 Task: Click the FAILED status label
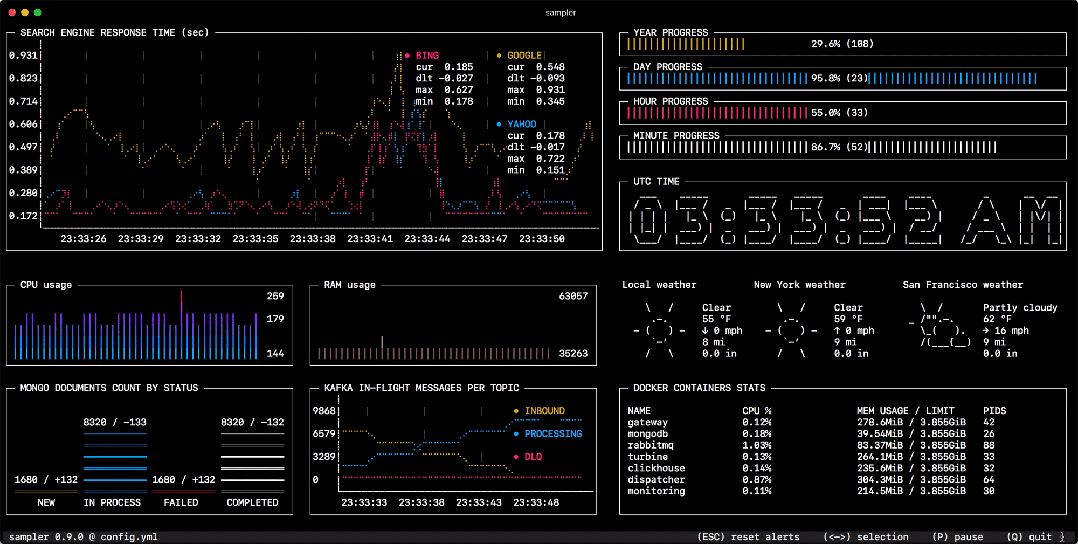[181, 503]
